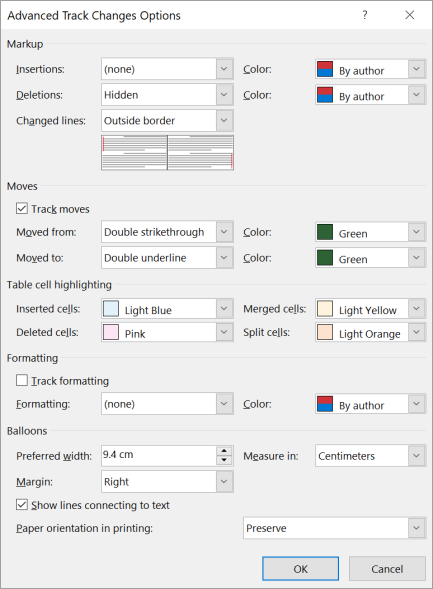
Task: Open the Insertions style dropdown
Action: coord(167,69)
